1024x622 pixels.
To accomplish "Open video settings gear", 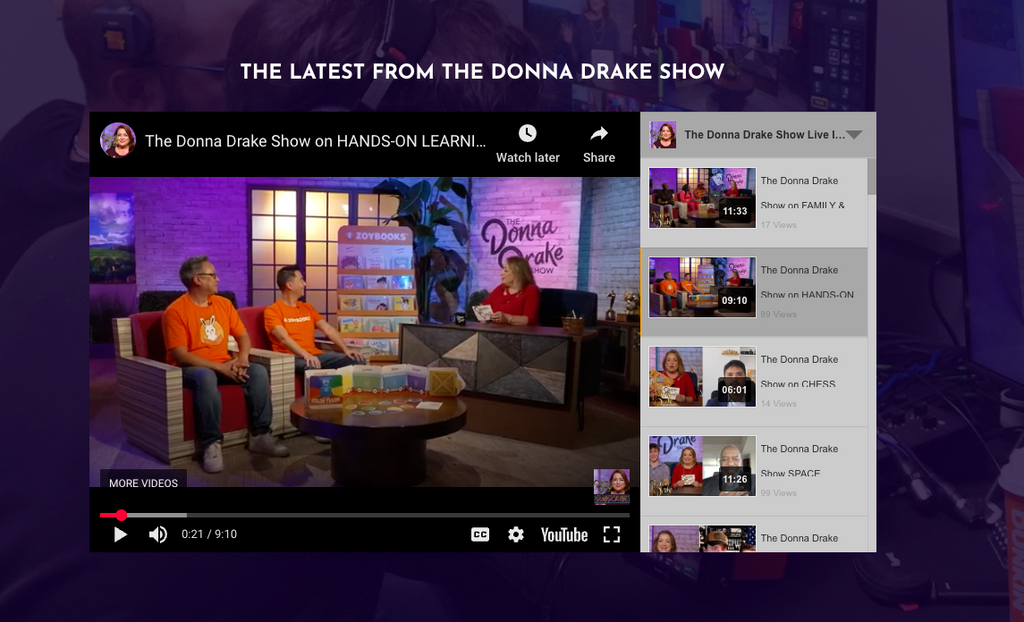I will [x=516, y=534].
